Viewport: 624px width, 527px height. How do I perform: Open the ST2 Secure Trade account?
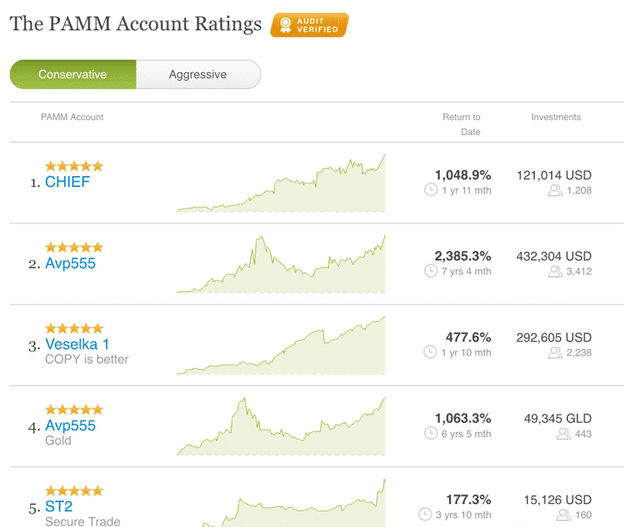point(58,507)
